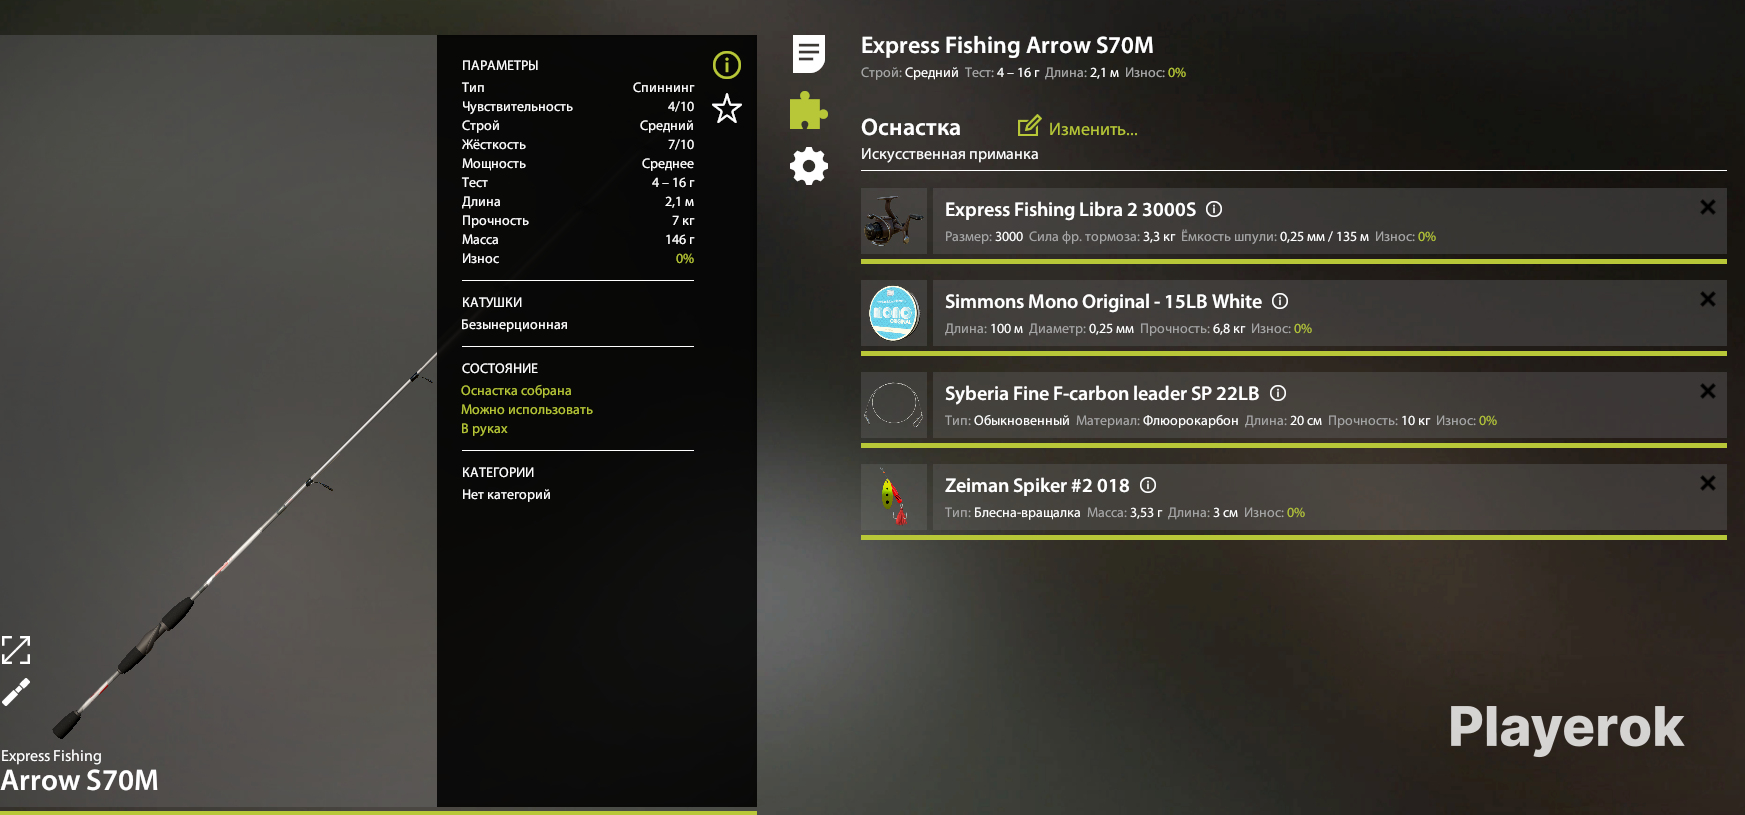Show info for Syberia Fine F-carbon leader

click(x=1278, y=393)
